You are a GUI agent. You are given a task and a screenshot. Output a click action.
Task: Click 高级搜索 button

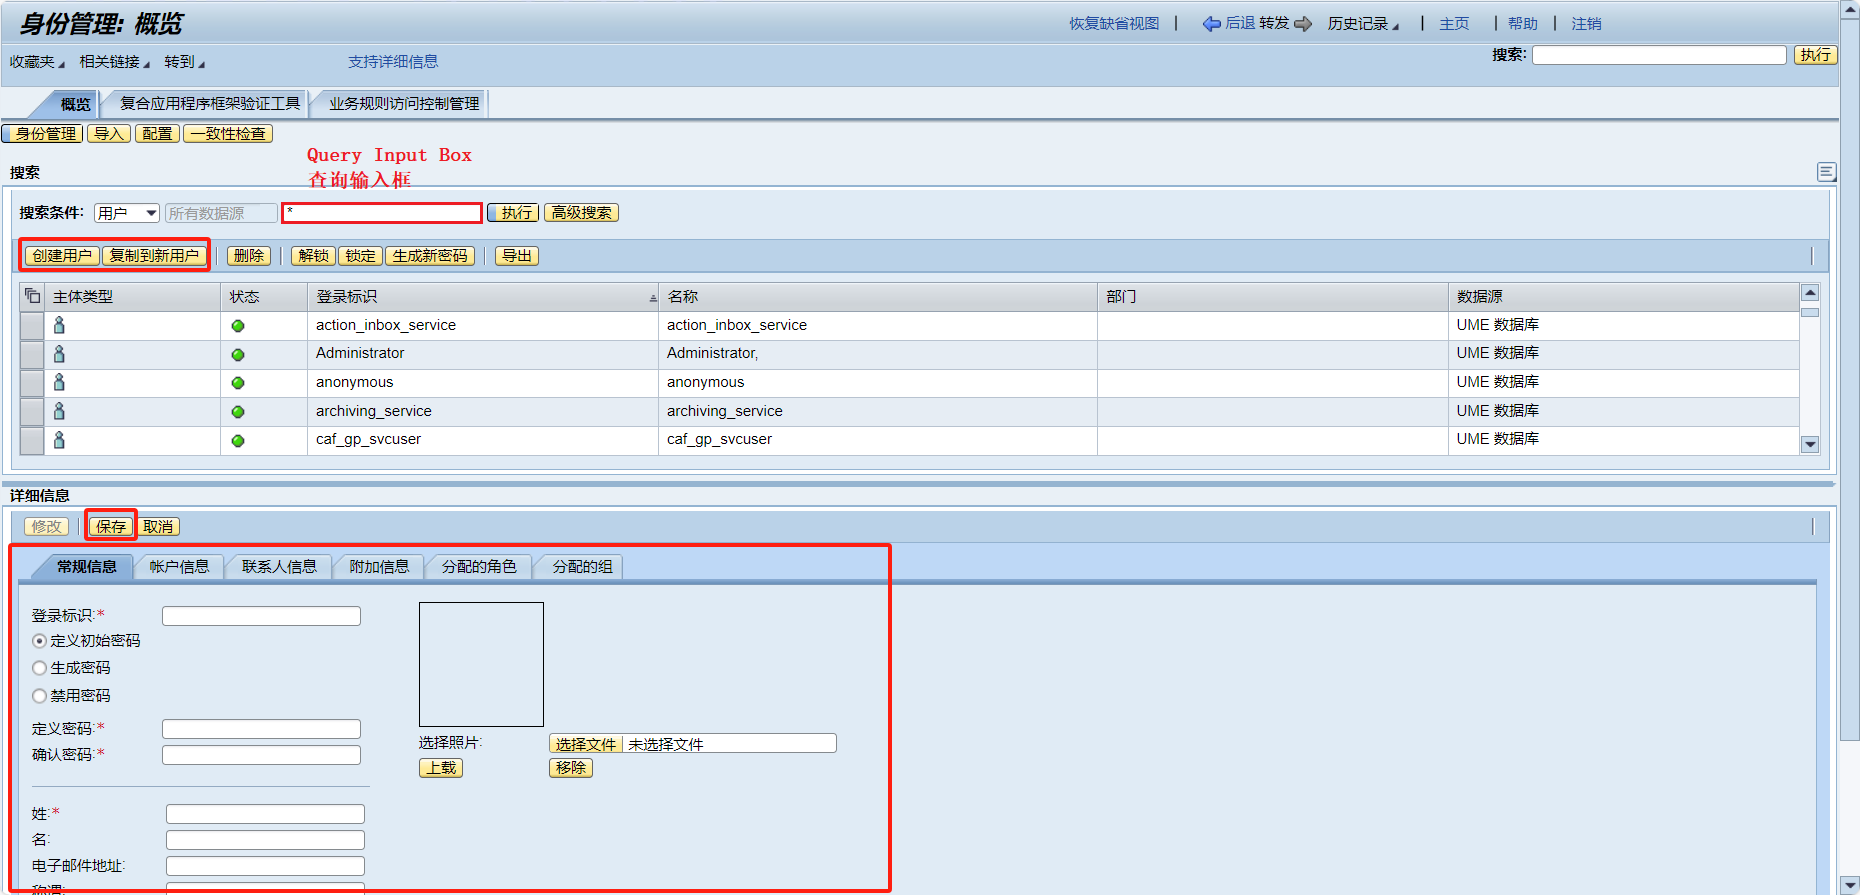pos(581,213)
